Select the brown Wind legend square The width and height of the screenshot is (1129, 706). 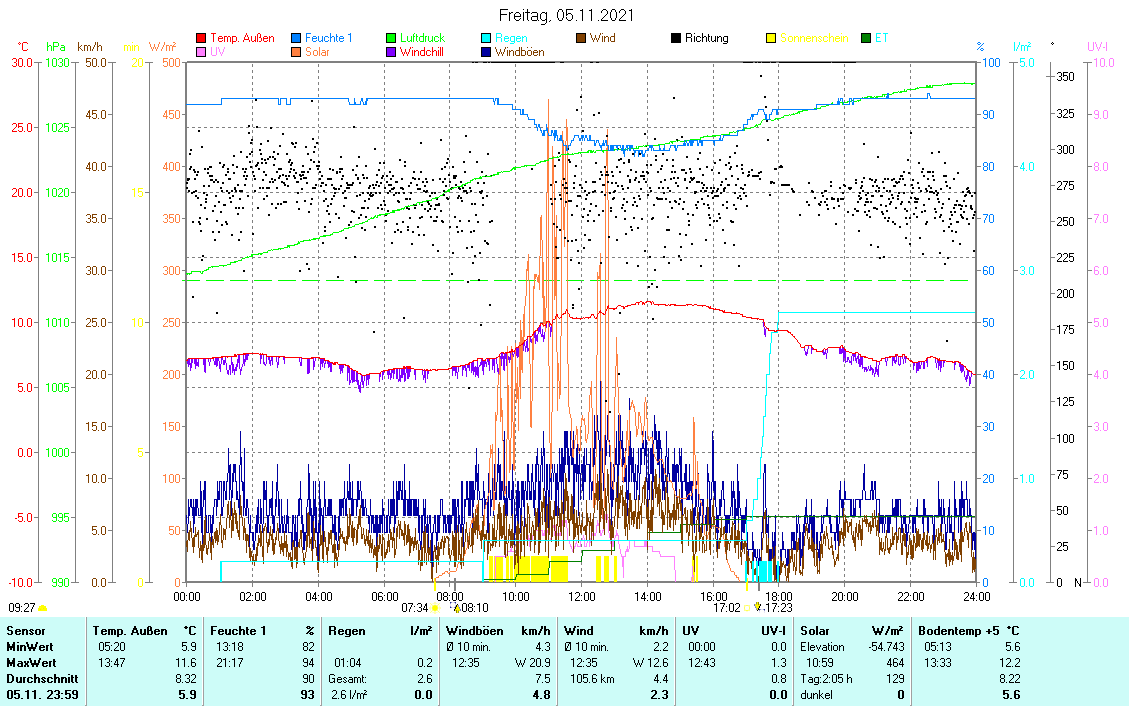click(x=581, y=38)
